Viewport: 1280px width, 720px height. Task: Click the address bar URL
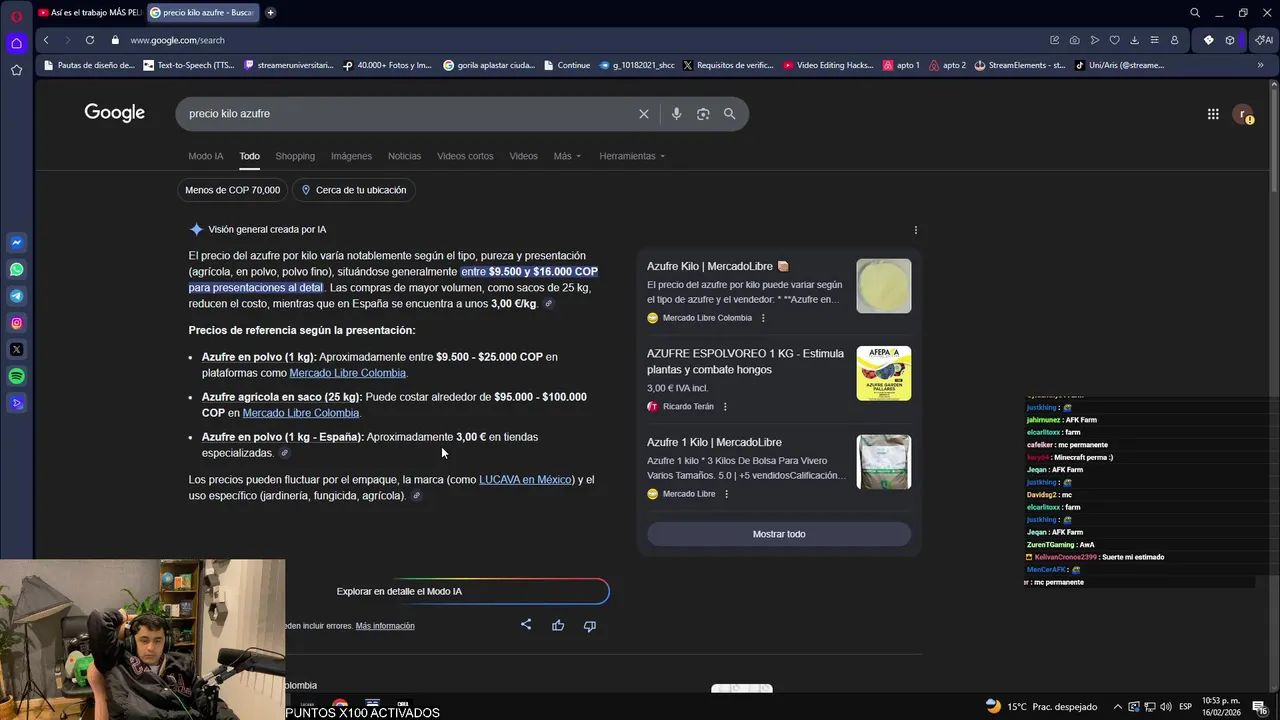click(x=177, y=40)
